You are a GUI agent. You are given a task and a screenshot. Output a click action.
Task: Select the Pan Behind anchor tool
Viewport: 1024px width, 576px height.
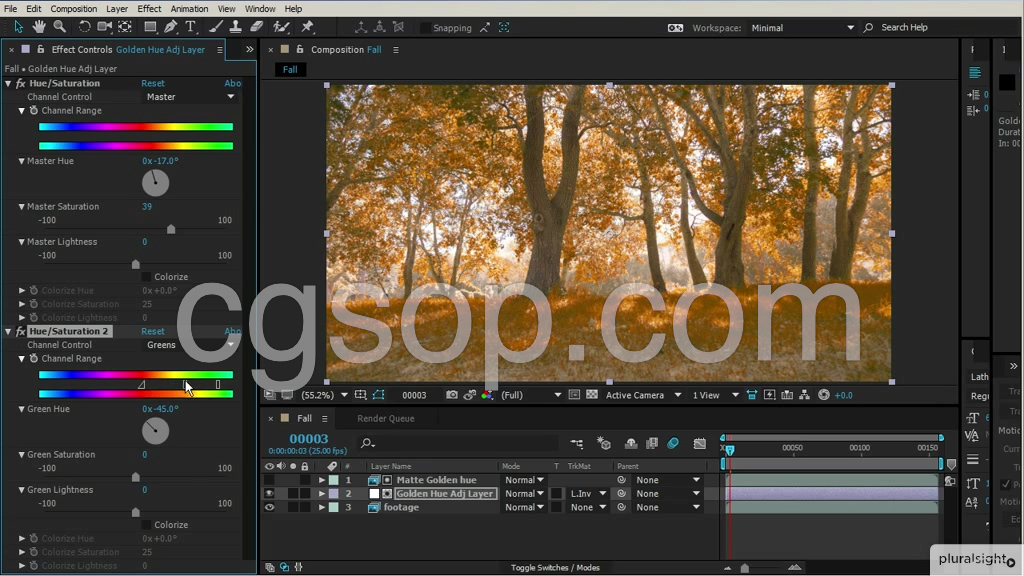click(125, 27)
